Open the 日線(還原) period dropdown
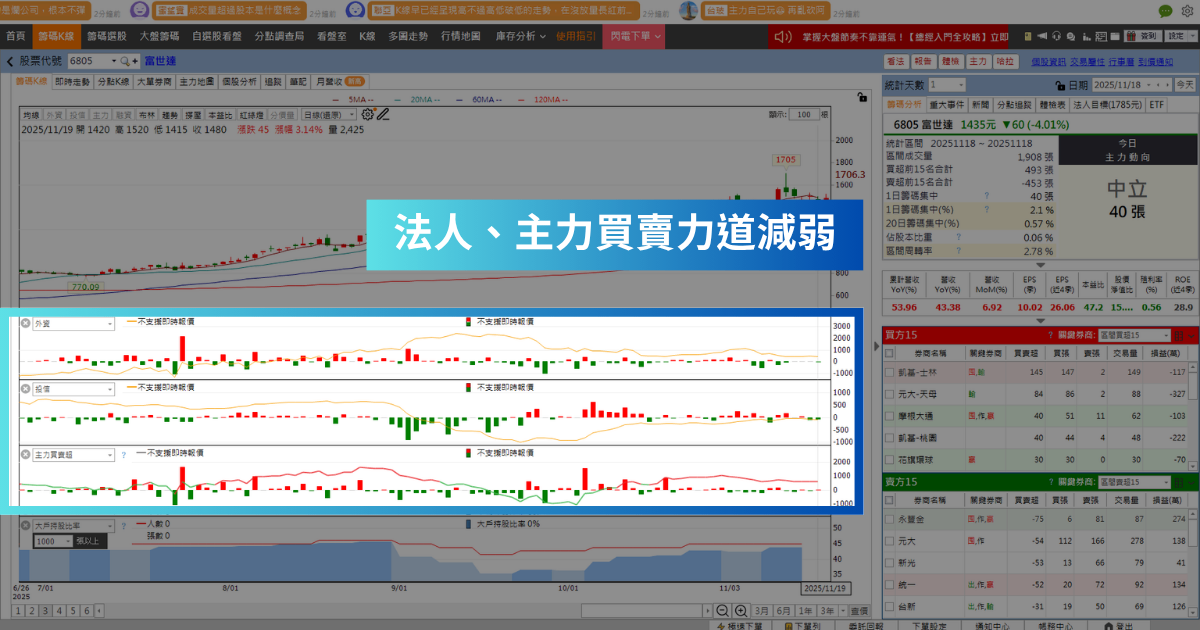1200x630 pixels. pyautogui.click(x=329, y=115)
